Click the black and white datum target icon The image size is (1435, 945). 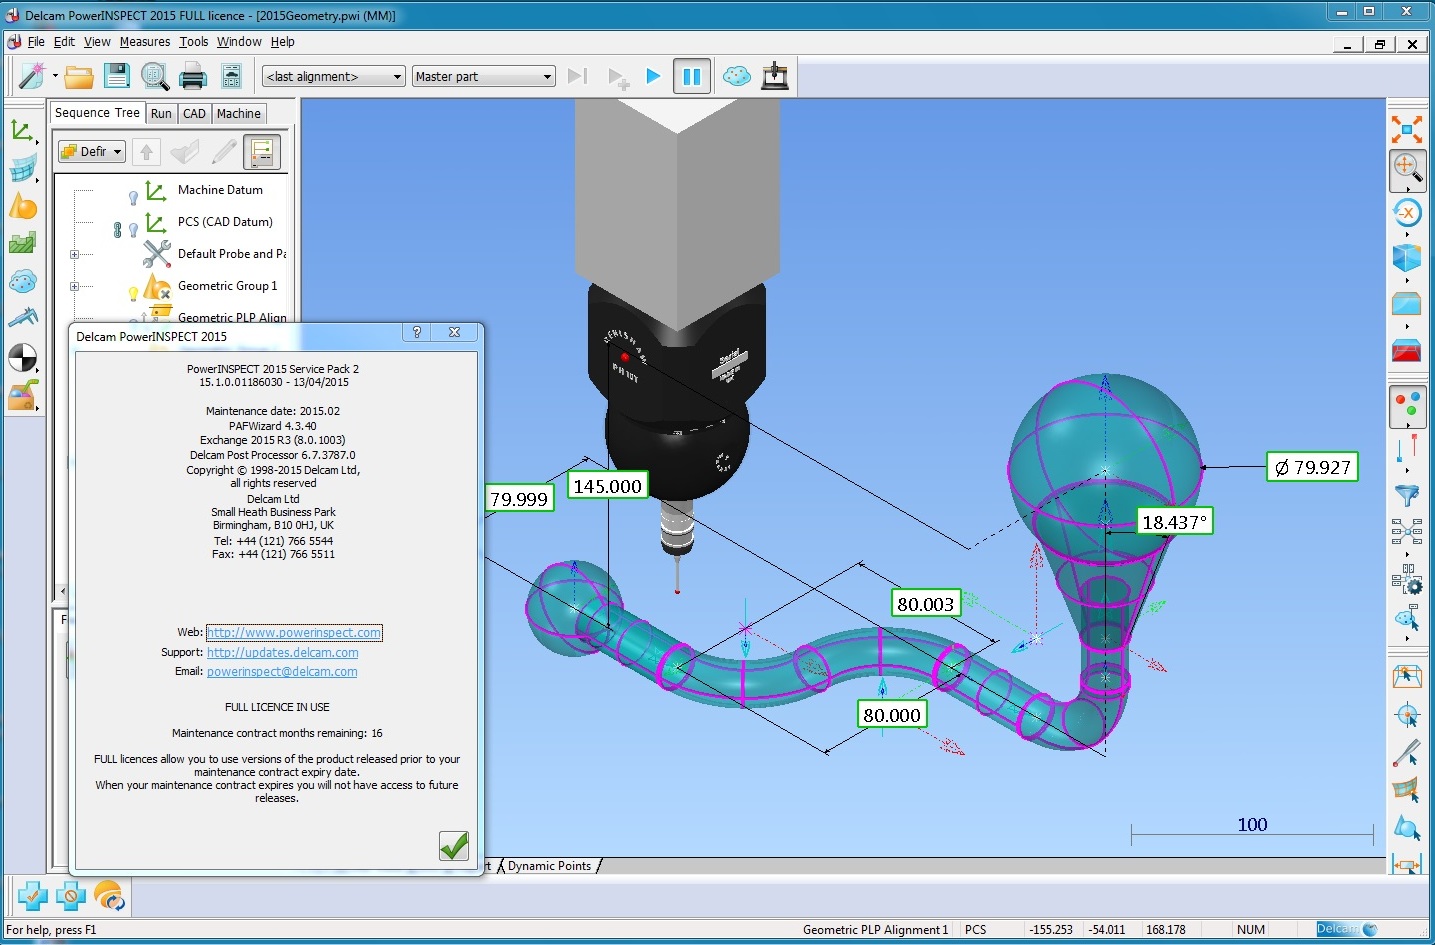[x=22, y=357]
